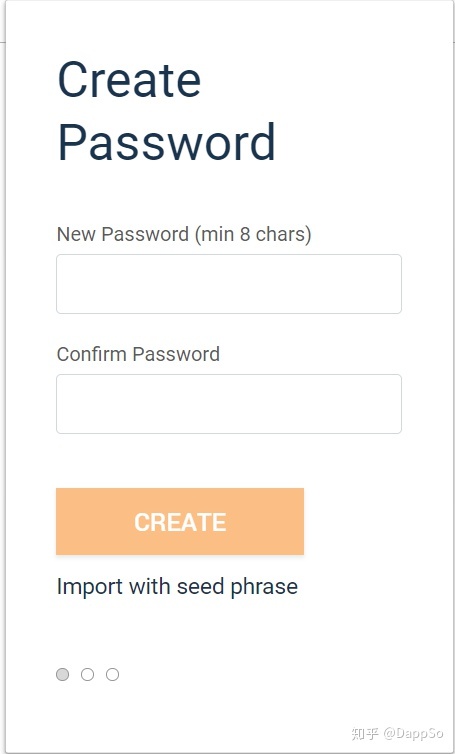The height and width of the screenshot is (754, 455).
Task: Select the third step indicator dot
Action: pyautogui.click(x=113, y=675)
